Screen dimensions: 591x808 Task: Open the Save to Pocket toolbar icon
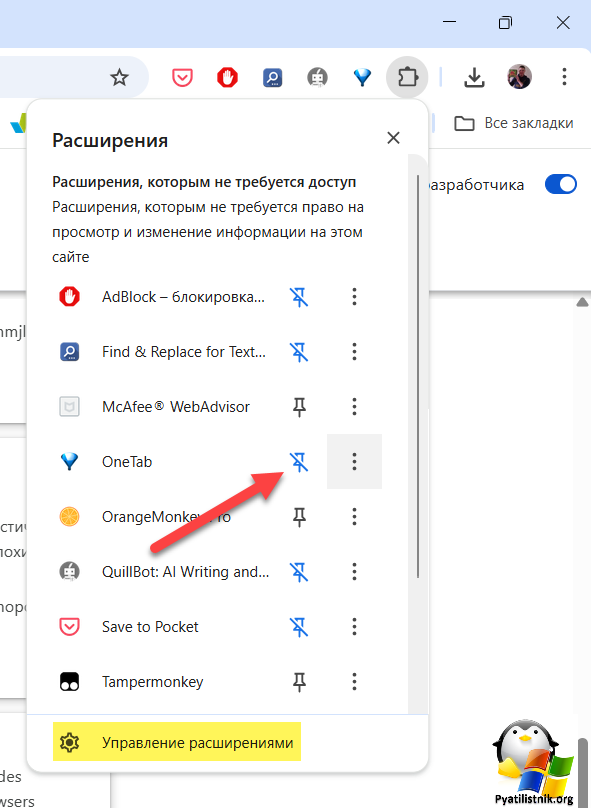(x=182, y=78)
